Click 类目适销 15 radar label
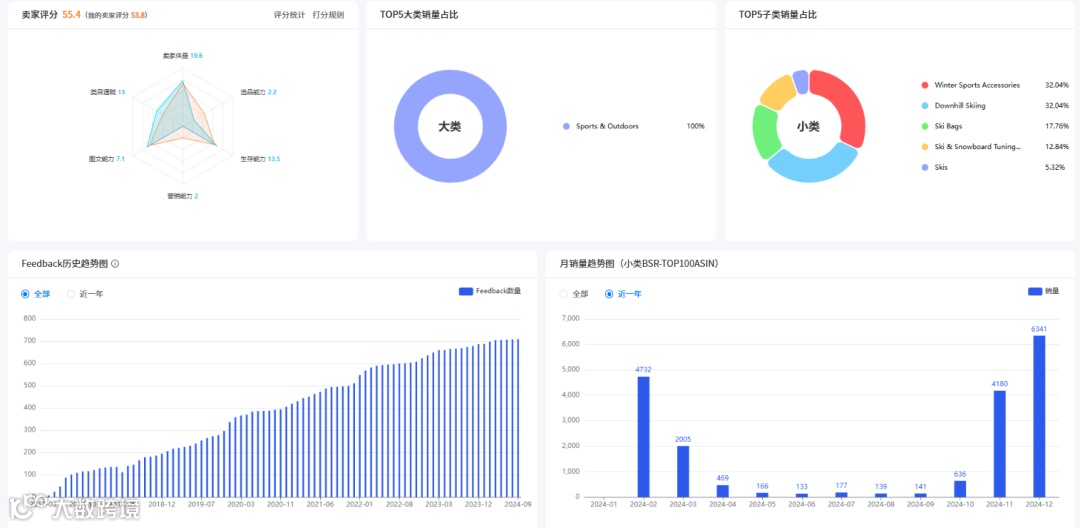Viewport: 1080px width, 528px height. (108, 92)
